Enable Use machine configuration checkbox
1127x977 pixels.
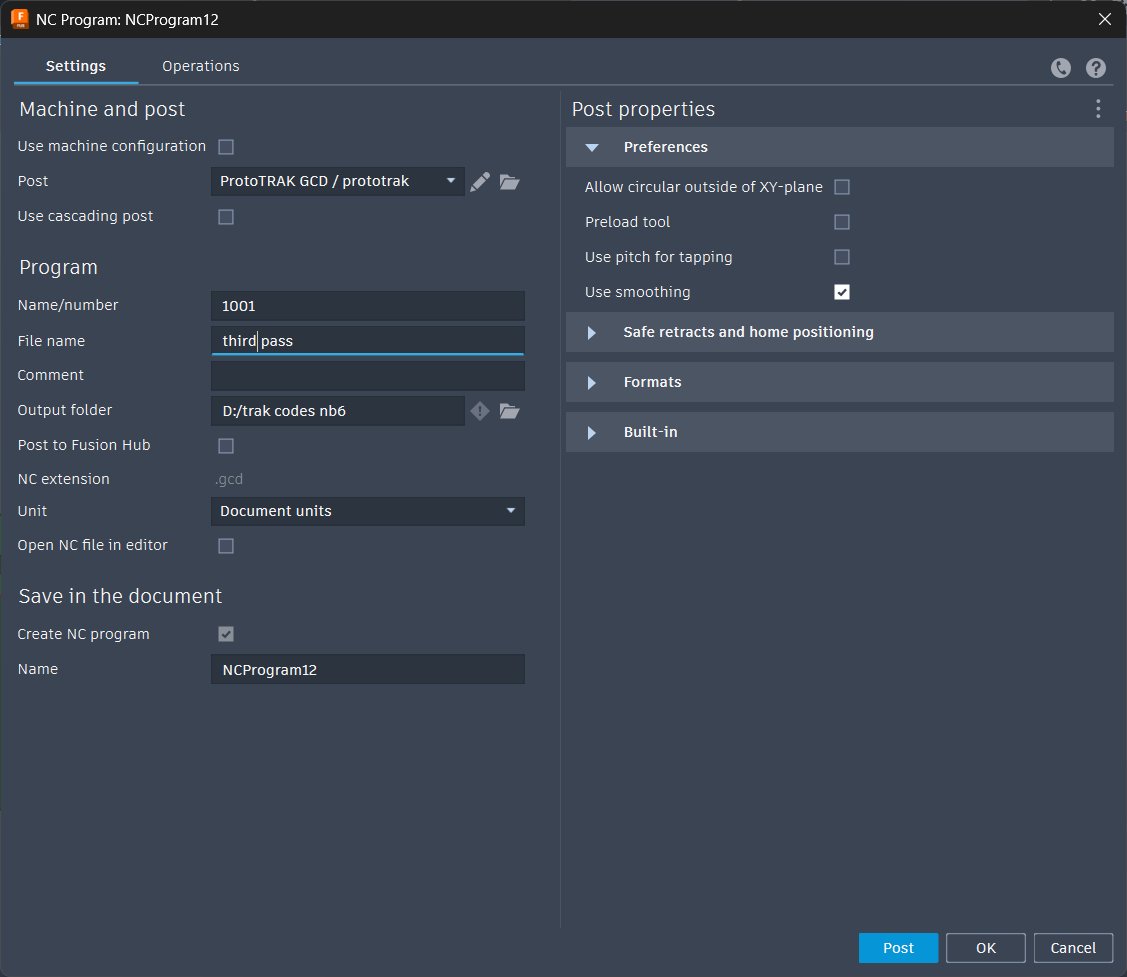click(226, 147)
